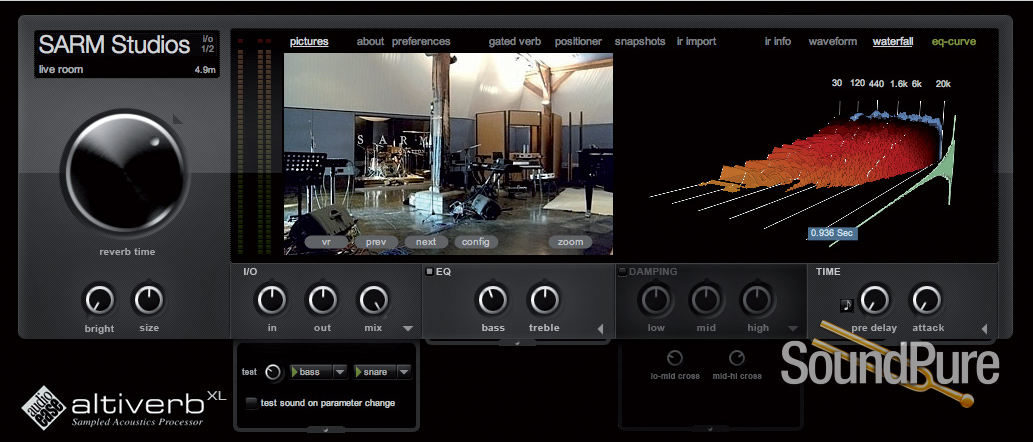Switch to the waveform view
The width and height of the screenshot is (1033, 442).
[x=833, y=41]
